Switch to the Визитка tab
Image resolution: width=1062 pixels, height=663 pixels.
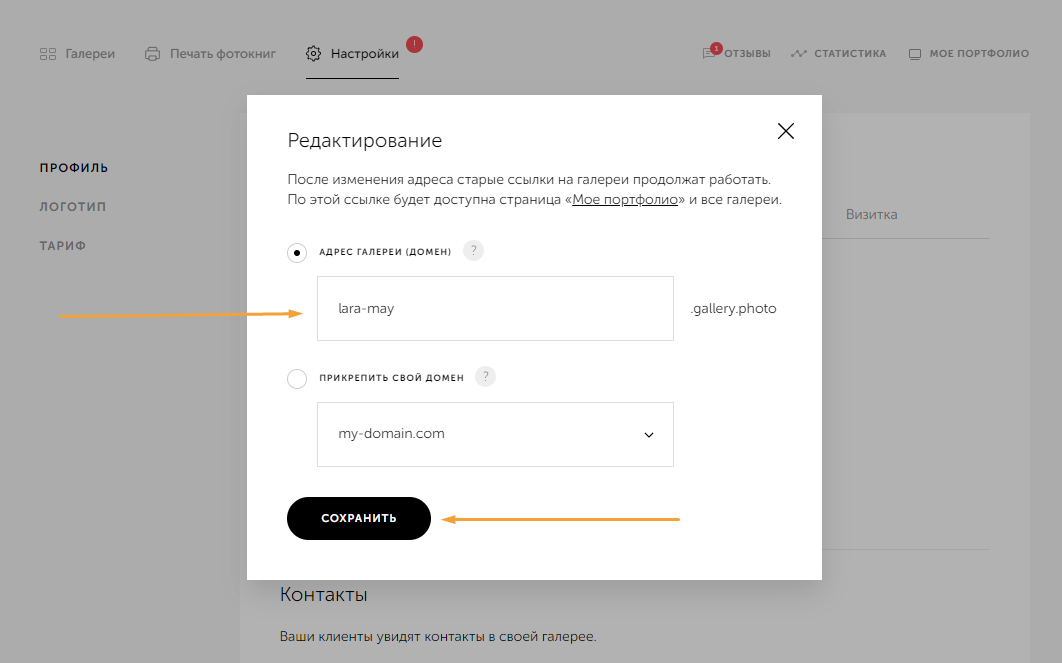click(871, 214)
